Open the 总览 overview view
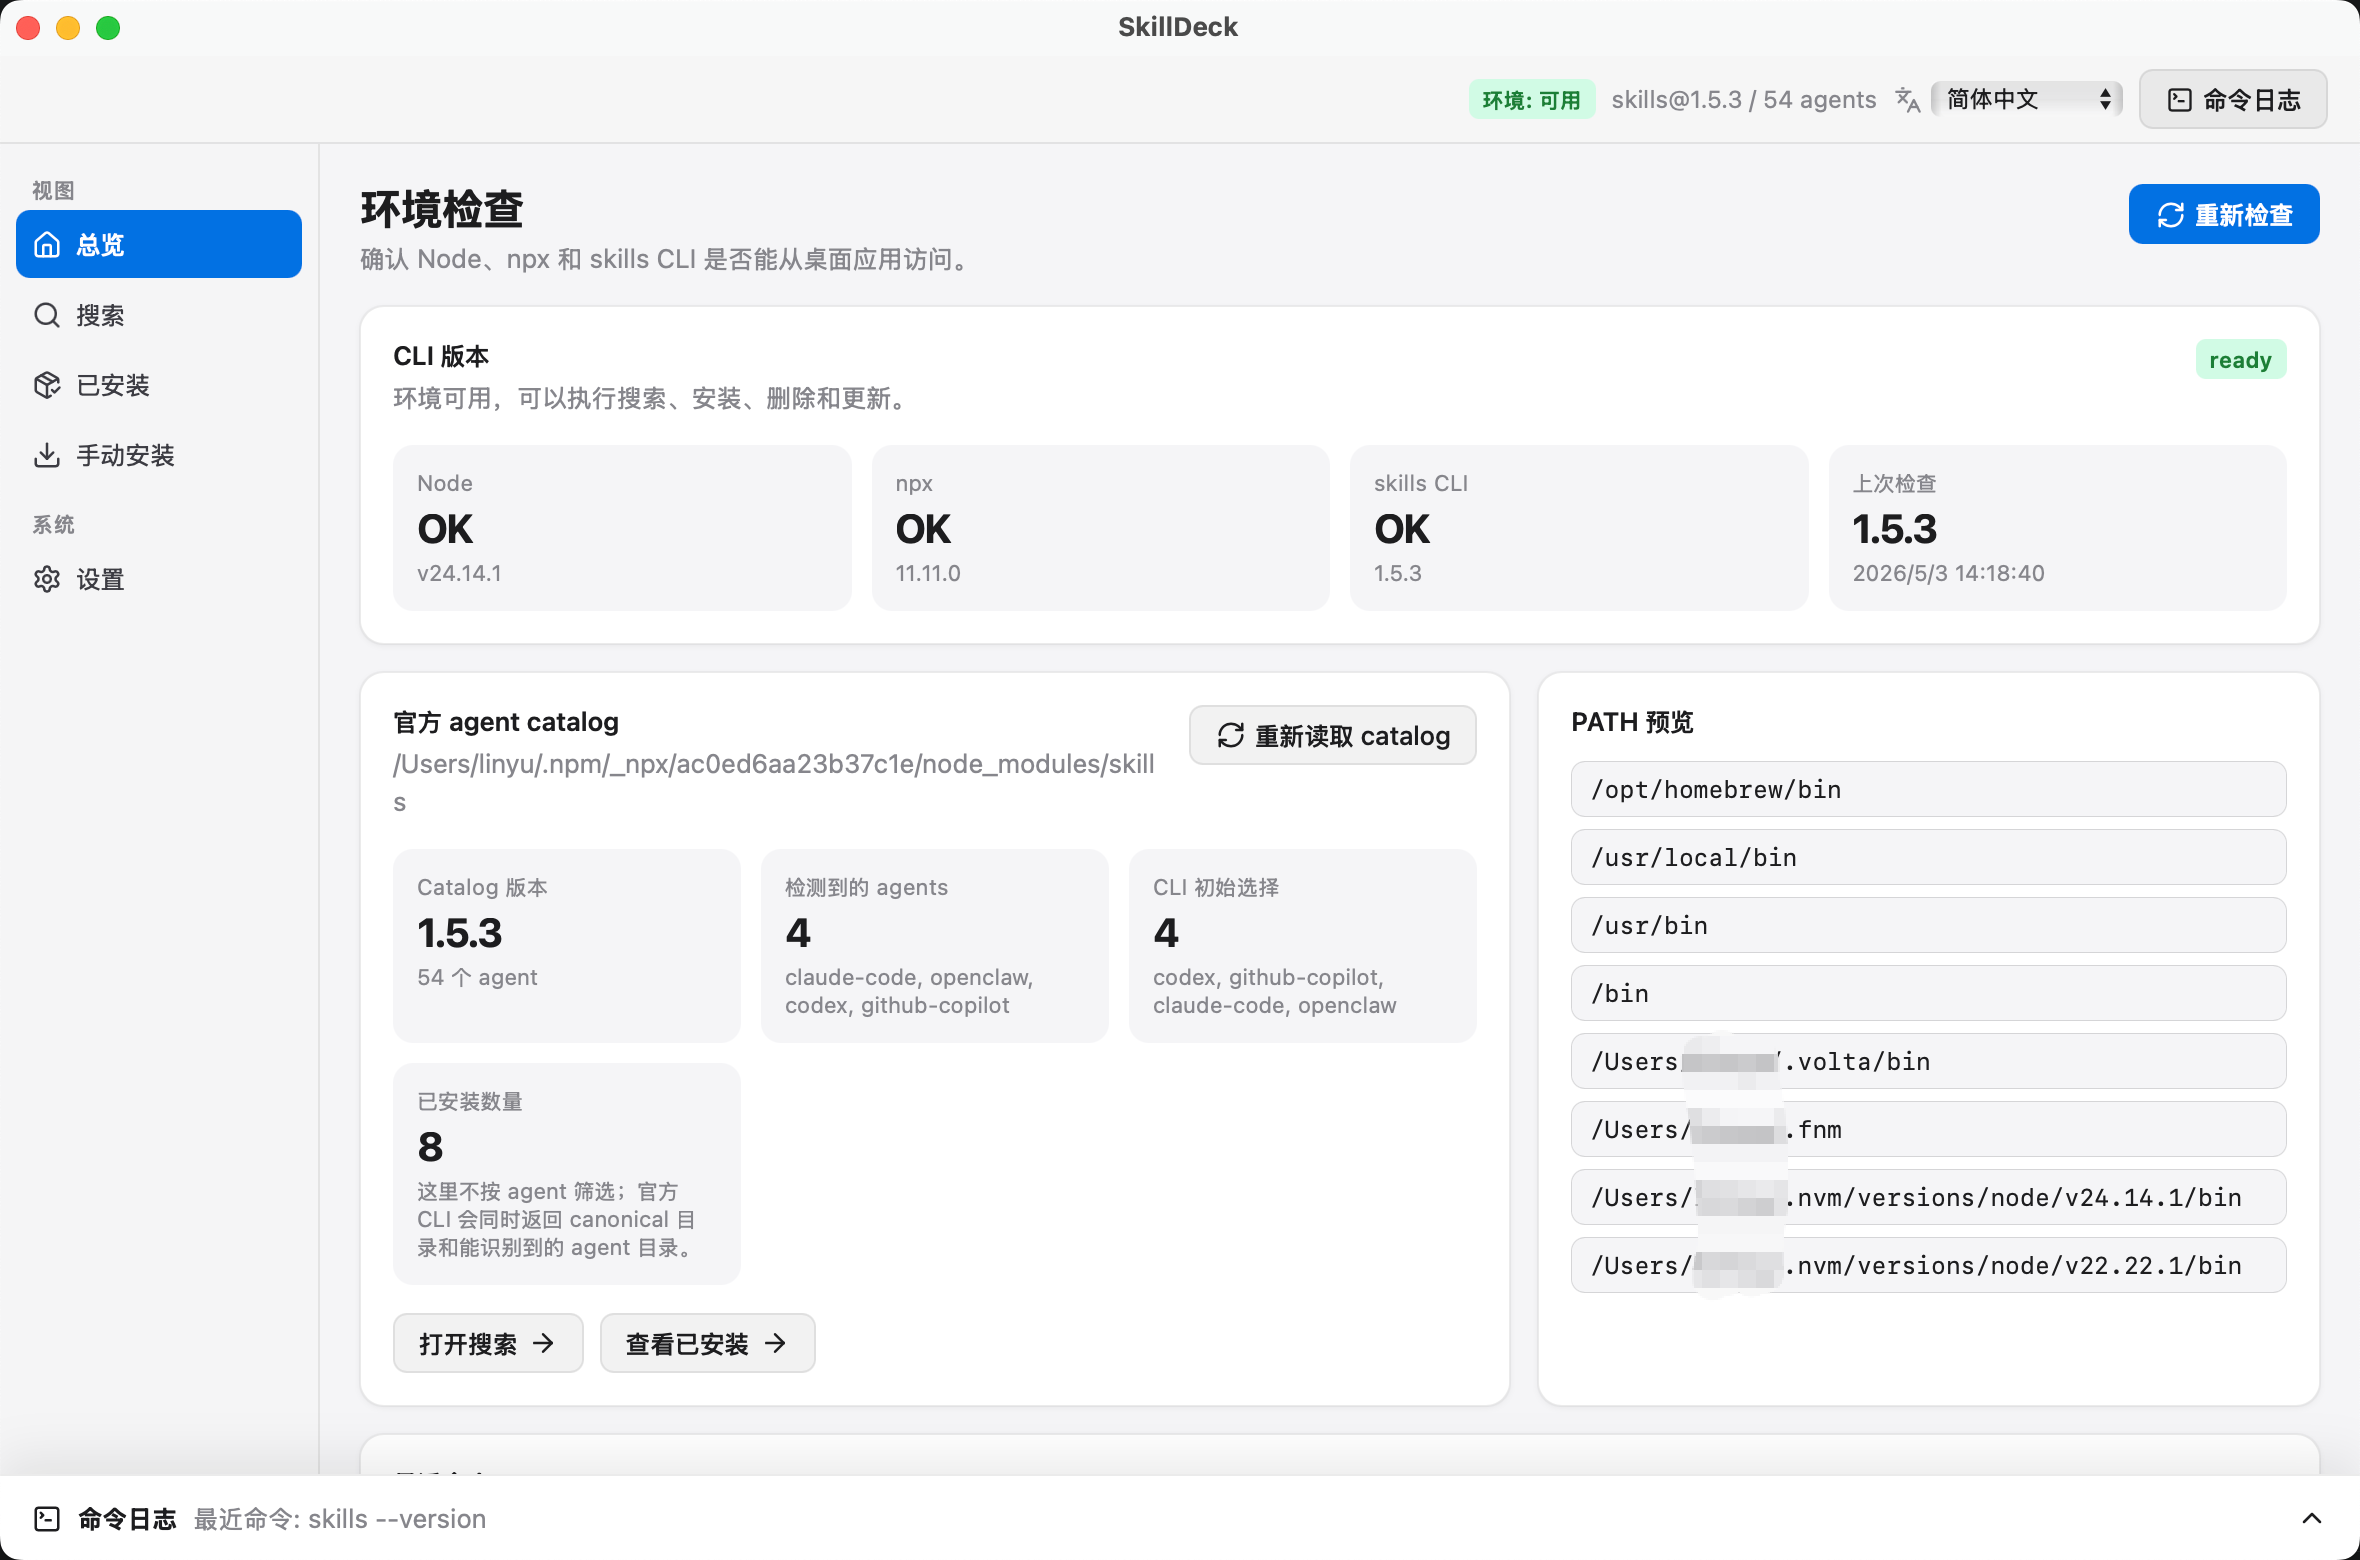2360x1560 pixels. pyautogui.click(x=159, y=244)
